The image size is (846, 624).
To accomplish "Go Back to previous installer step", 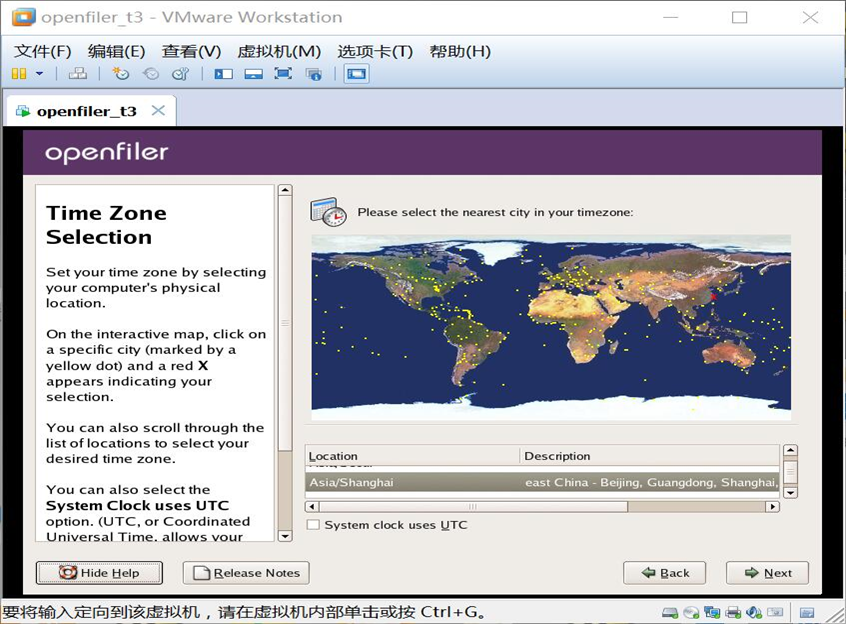I will (664, 573).
